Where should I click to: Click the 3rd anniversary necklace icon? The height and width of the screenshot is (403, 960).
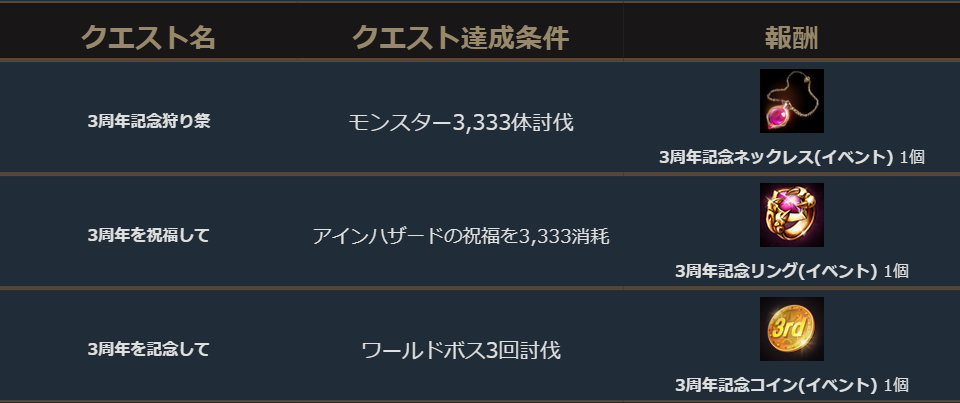[x=791, y=101]
